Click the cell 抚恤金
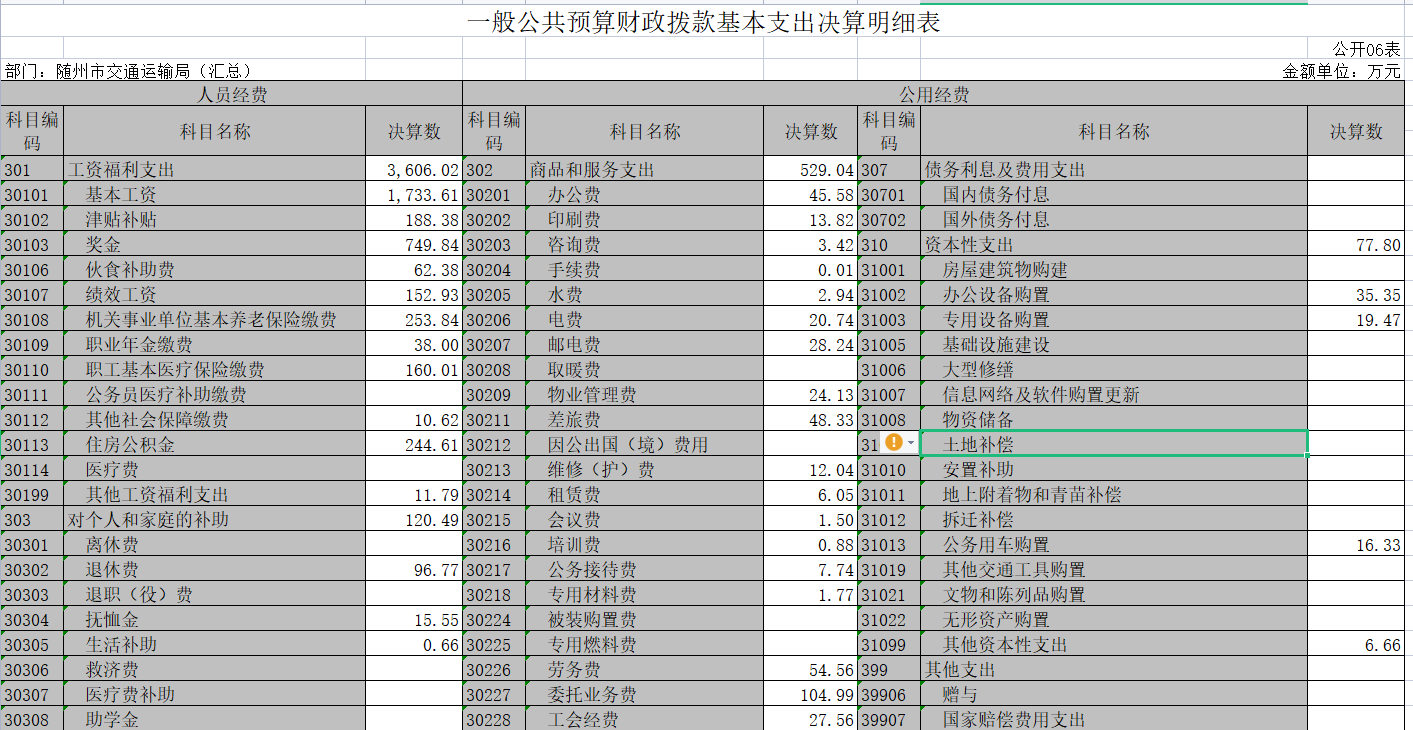The width and height of the screenshot is (1413, 730). [215, 620]
